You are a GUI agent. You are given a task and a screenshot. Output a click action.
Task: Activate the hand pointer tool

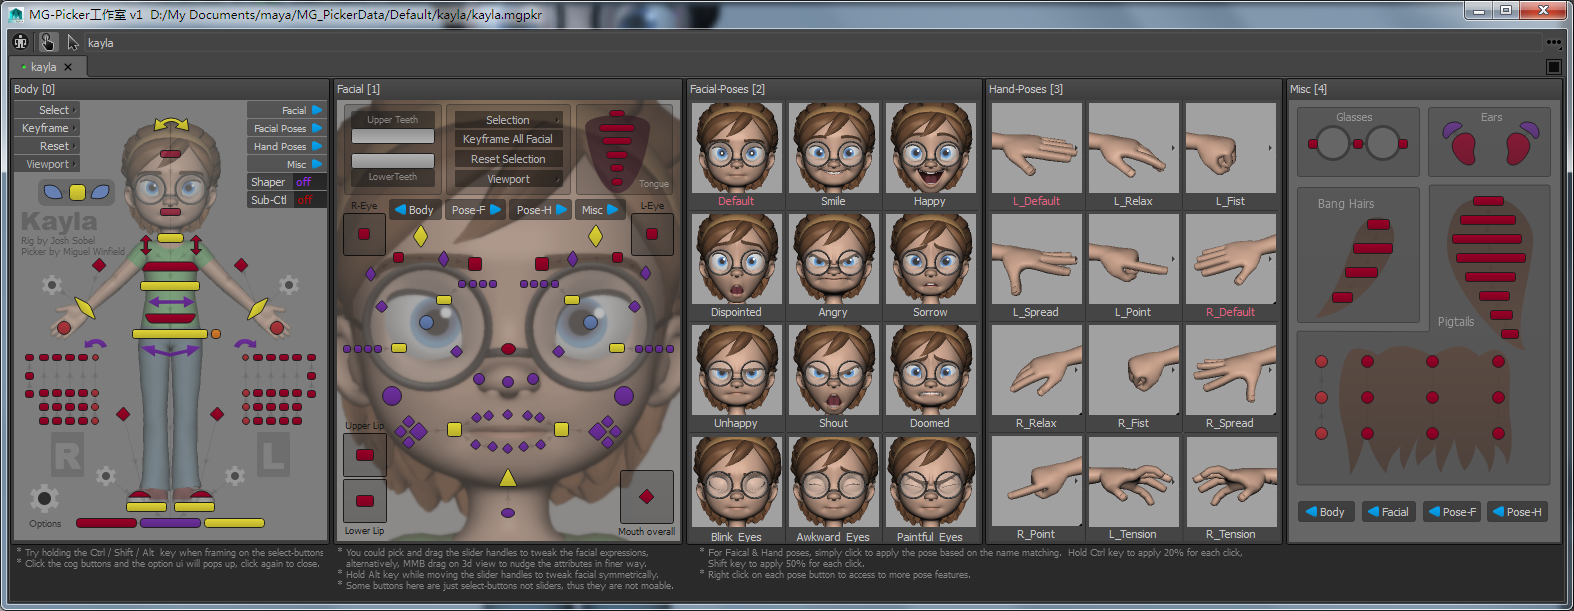pyautogui.click(x=47, y=42)
